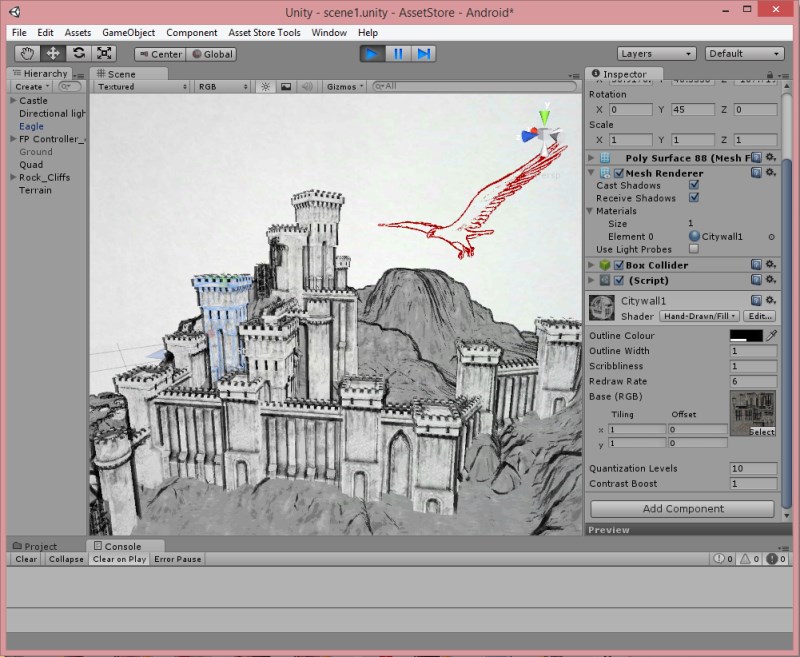
Task: Open the Default layout dropdown
Action: [x=744, y=54]
